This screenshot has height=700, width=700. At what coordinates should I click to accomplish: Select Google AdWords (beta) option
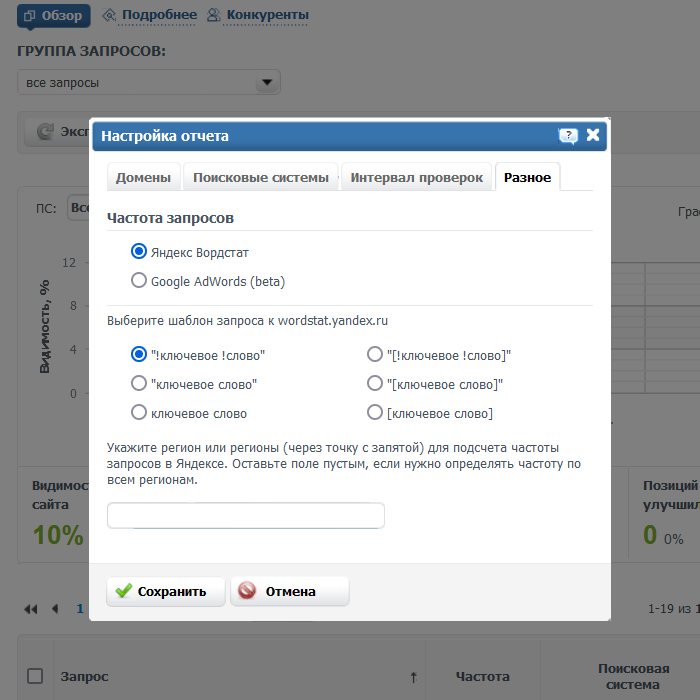tap(139, 281)
